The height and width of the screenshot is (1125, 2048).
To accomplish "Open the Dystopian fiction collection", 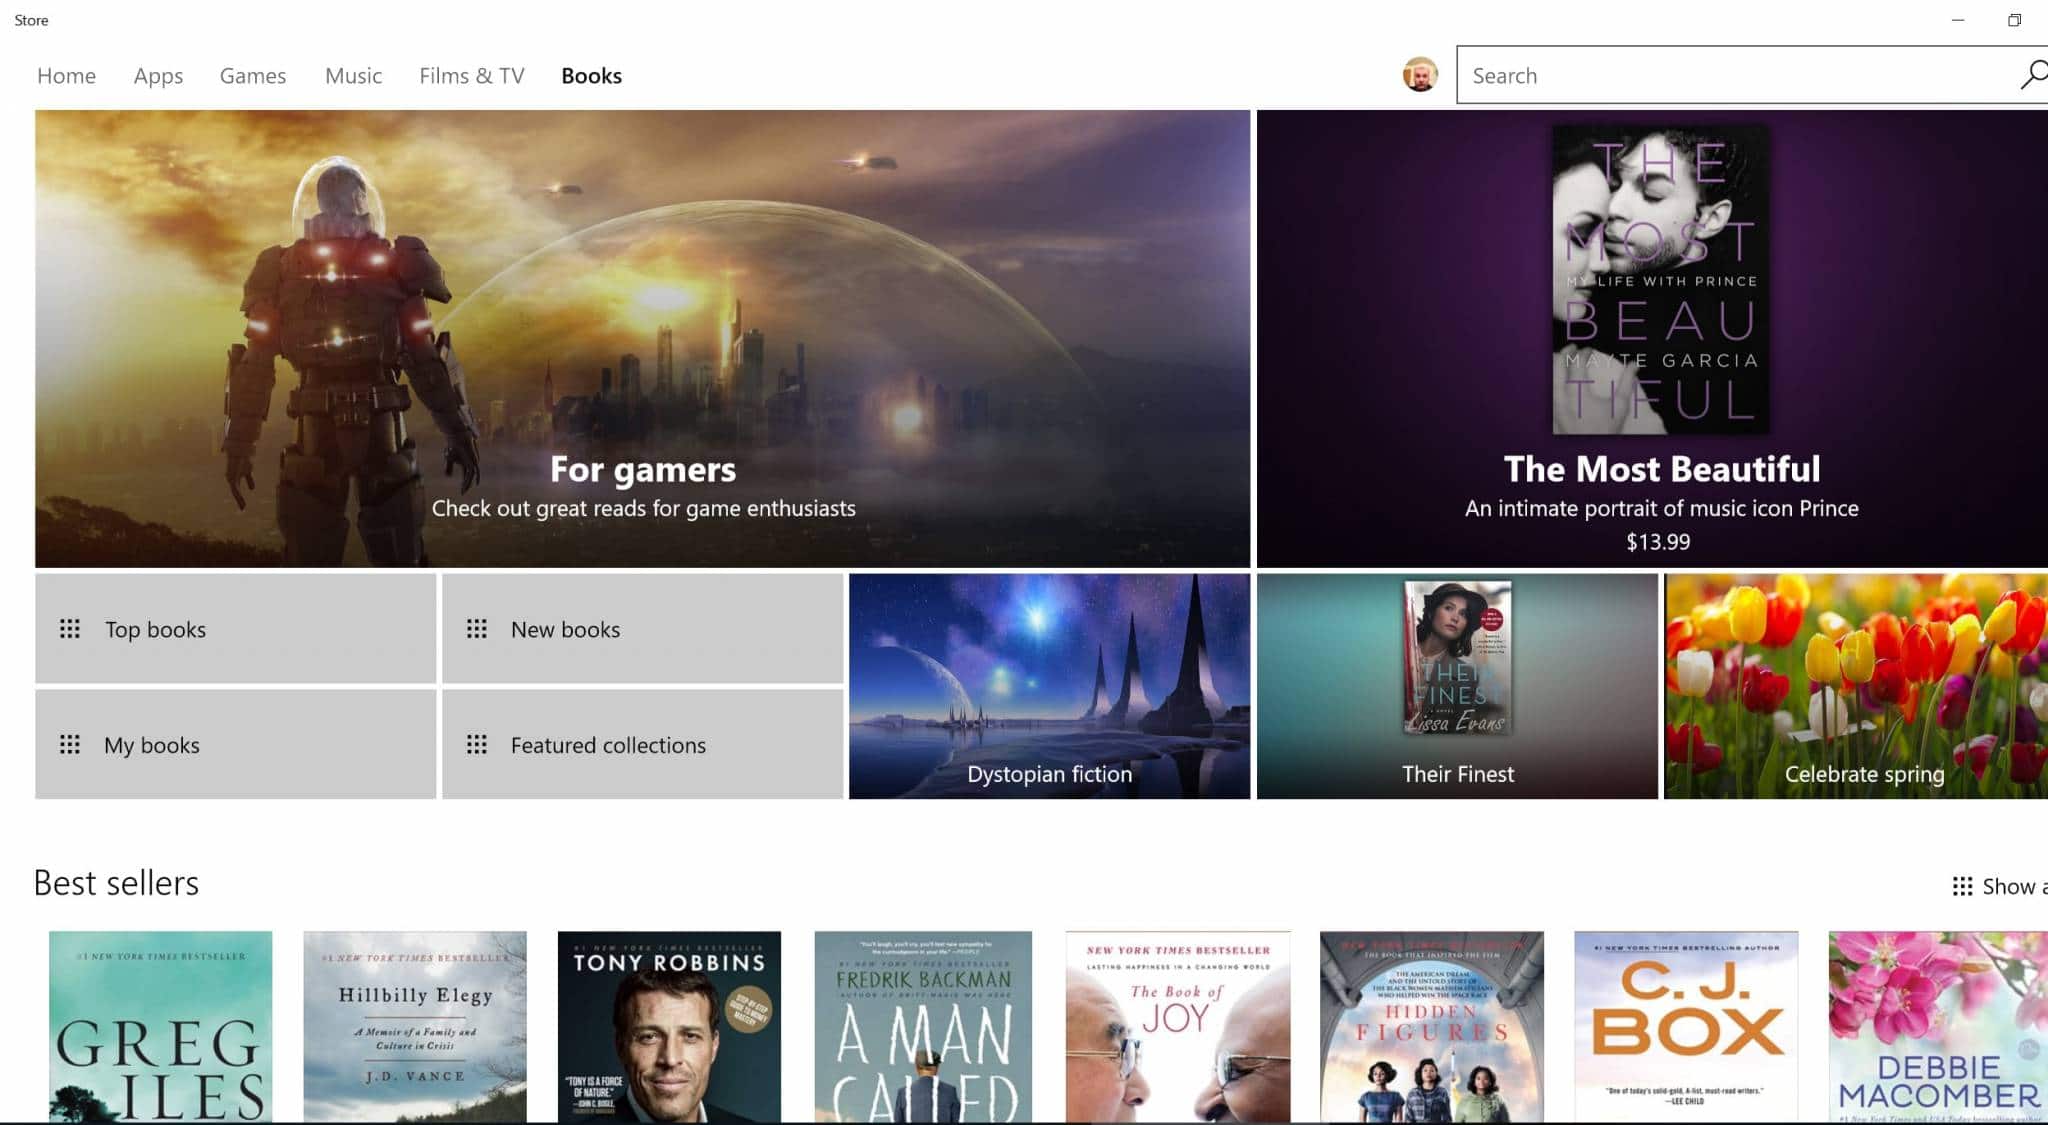I will coord(1049,686).
